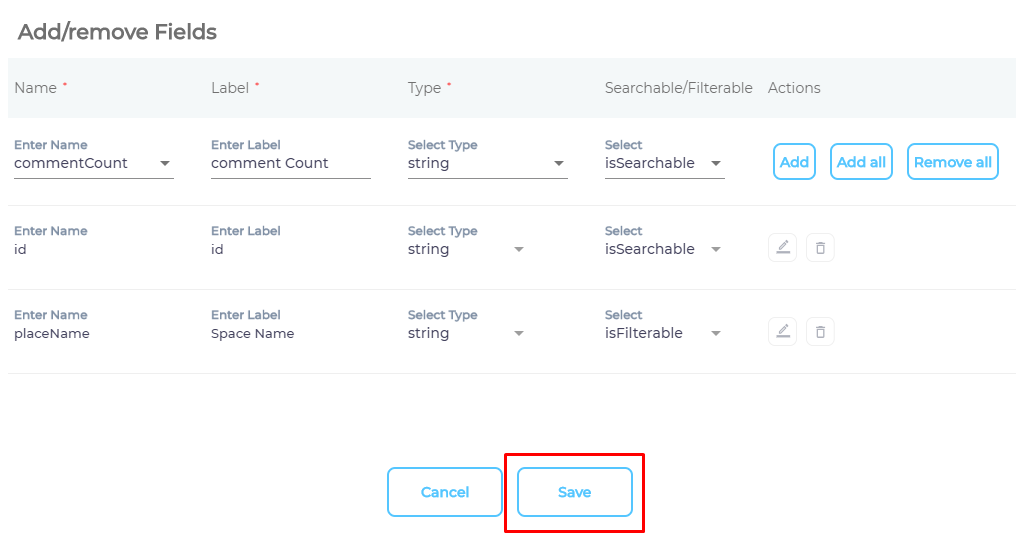Cancel the field changes

pyautogui.click(x=445, y=492)
